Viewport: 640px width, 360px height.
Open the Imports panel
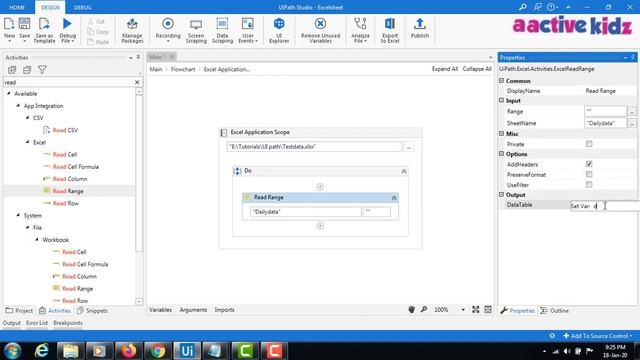[x=224, y=310]
